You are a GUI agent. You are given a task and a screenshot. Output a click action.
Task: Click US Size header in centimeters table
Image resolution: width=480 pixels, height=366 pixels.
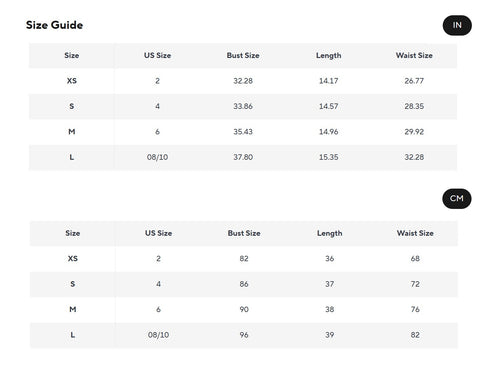(x=158, y=233)
